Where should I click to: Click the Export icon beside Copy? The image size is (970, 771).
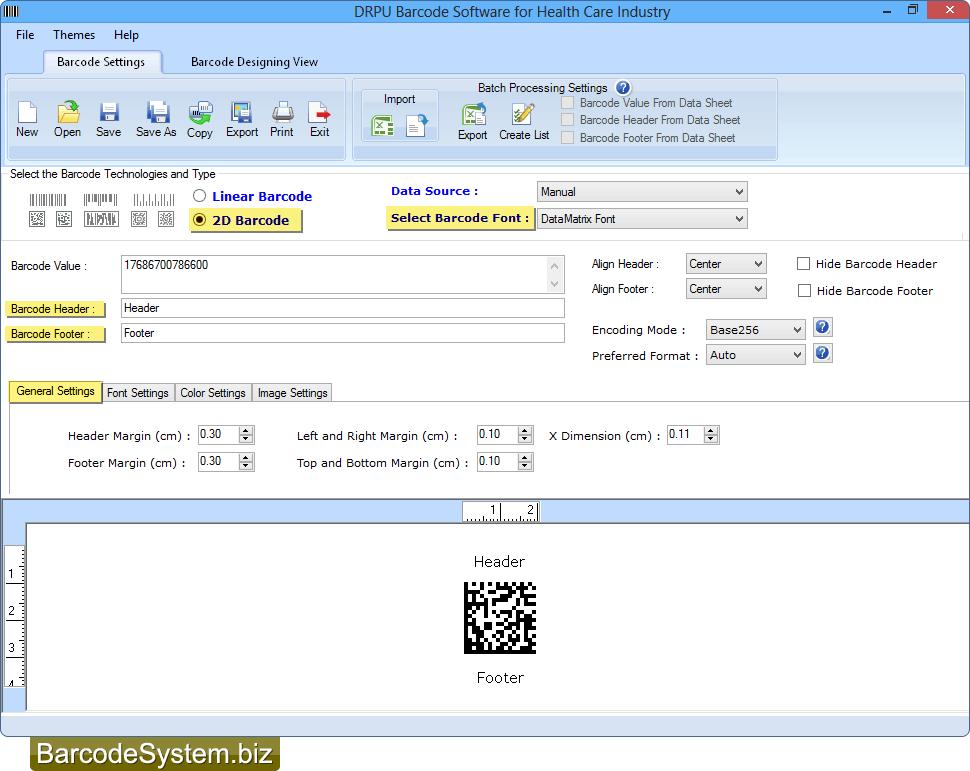241,113
